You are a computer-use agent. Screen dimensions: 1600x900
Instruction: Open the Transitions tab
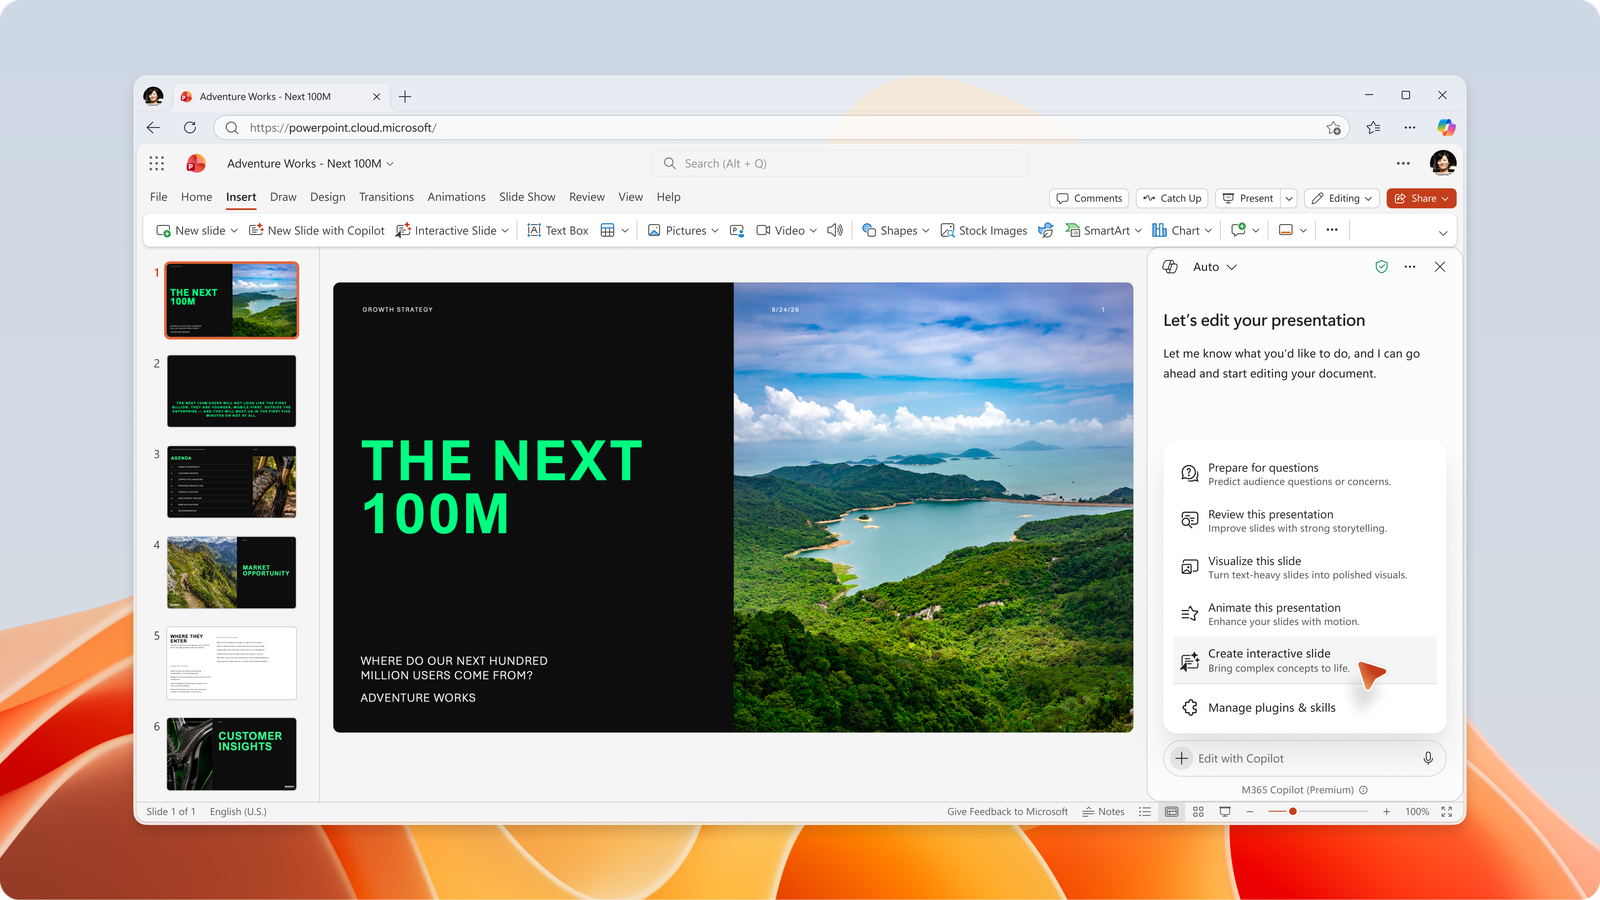[x=386, y=197]
